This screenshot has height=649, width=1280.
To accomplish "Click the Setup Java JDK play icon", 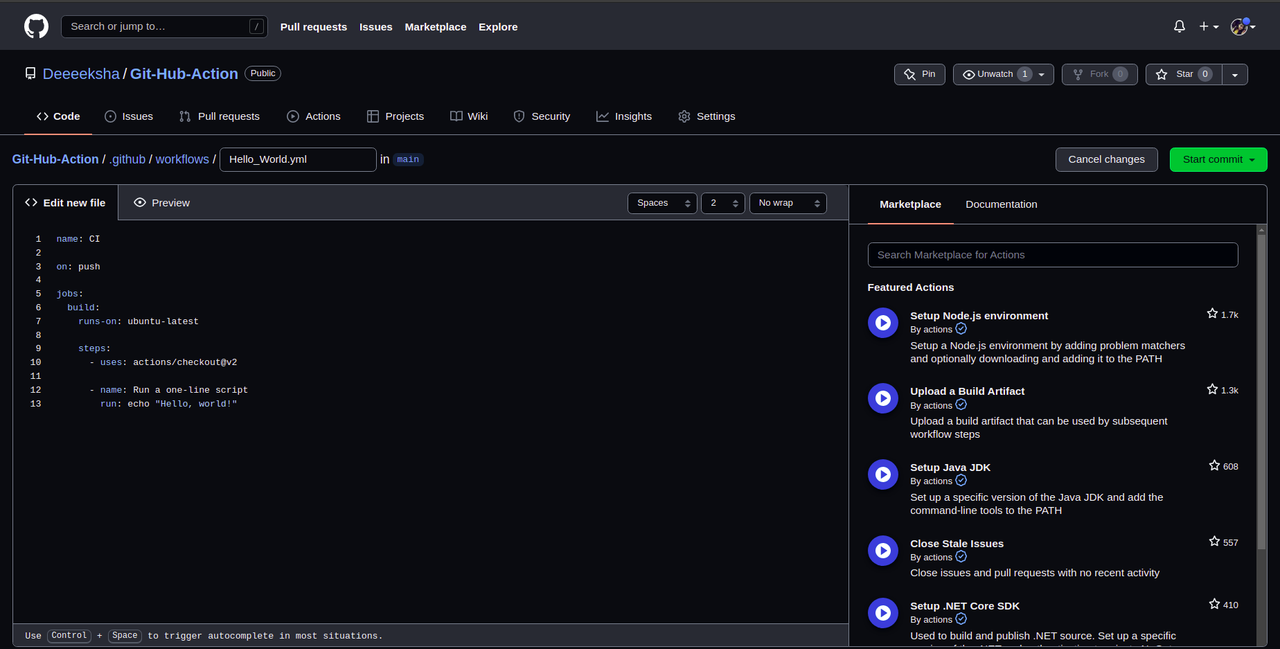I will pos(883,474).
